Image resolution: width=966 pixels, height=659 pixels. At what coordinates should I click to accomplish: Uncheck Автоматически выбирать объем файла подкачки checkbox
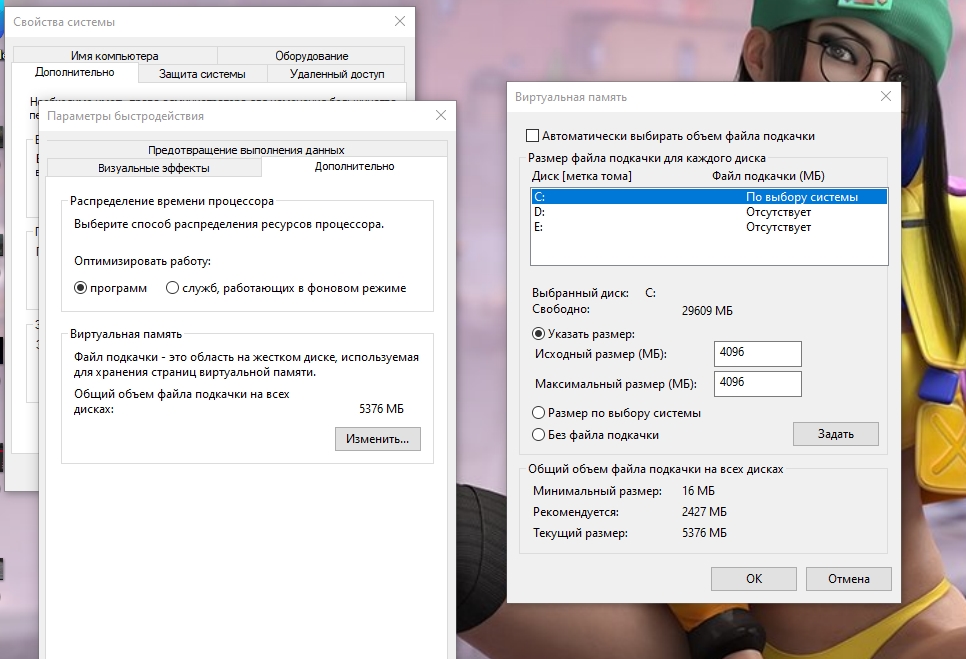click(533, 136)
